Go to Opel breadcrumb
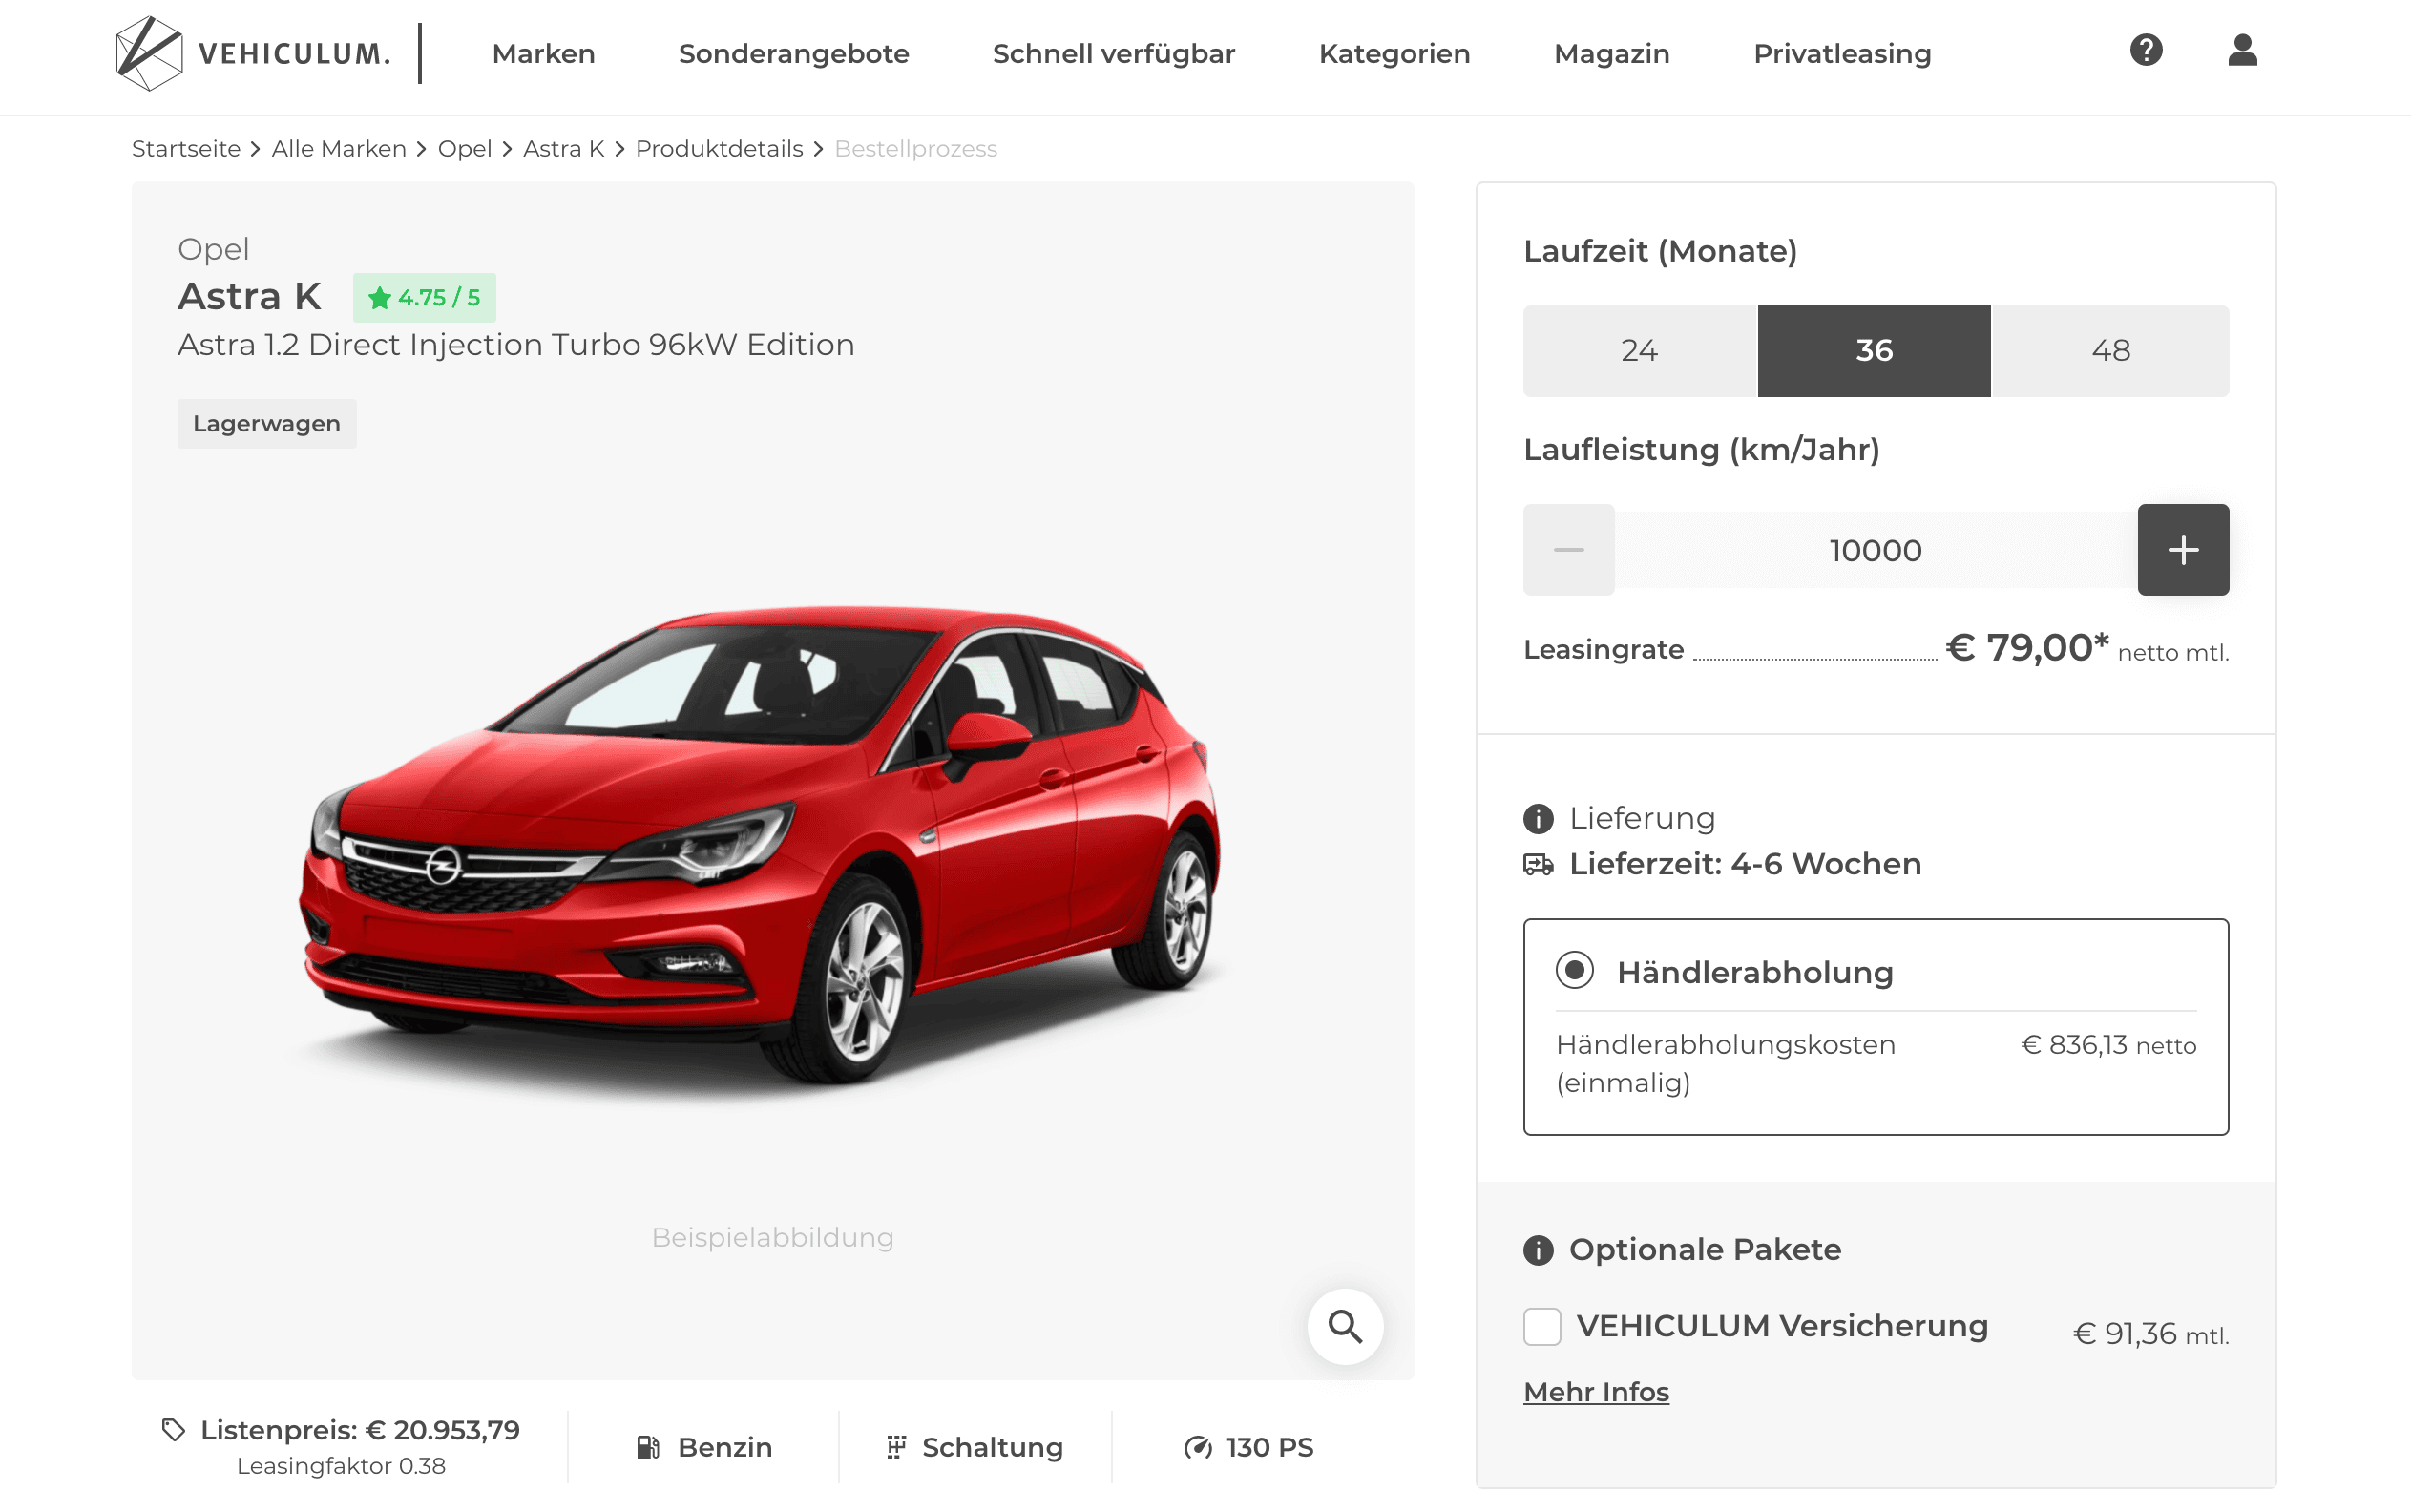 click(465, 149)
